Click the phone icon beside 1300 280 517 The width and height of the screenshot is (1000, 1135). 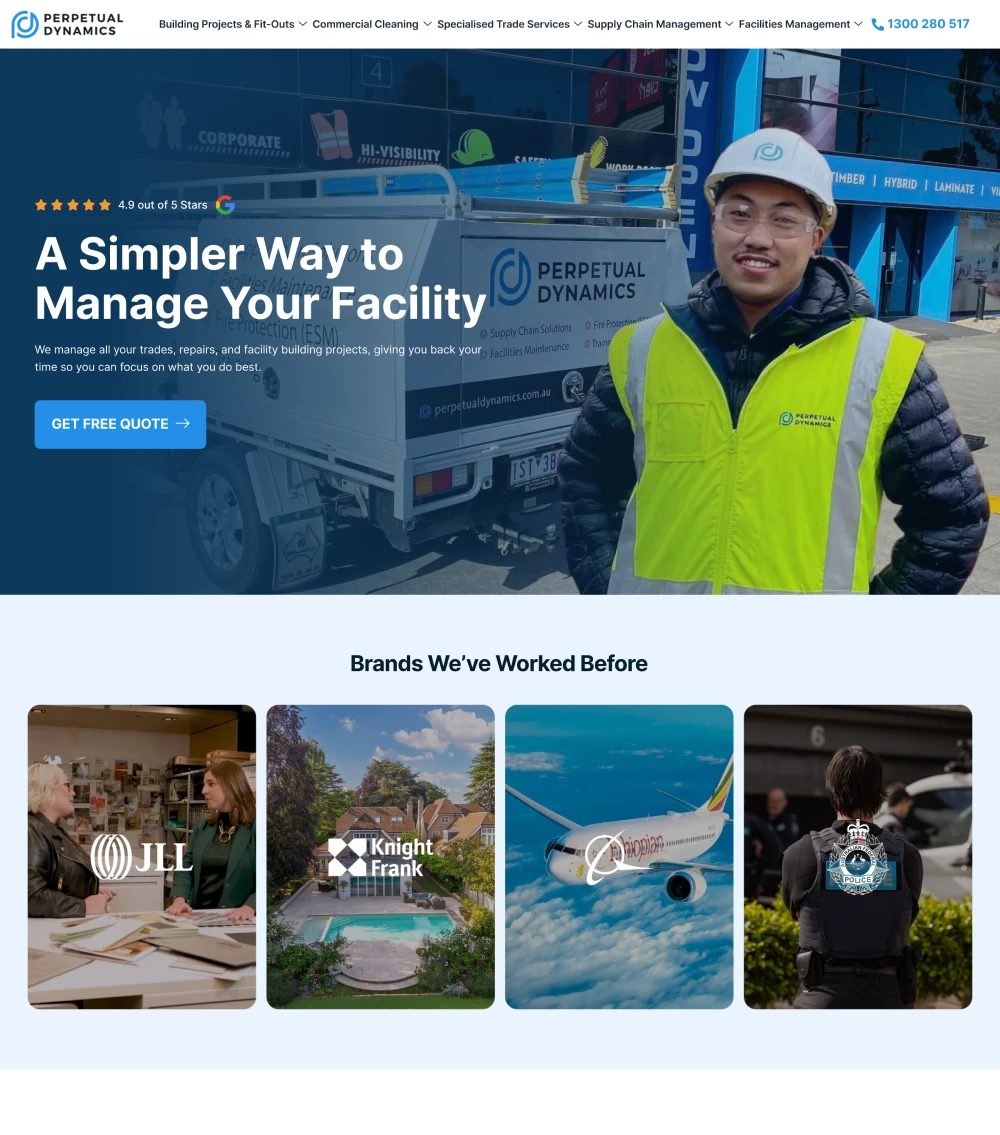(877, 25)
